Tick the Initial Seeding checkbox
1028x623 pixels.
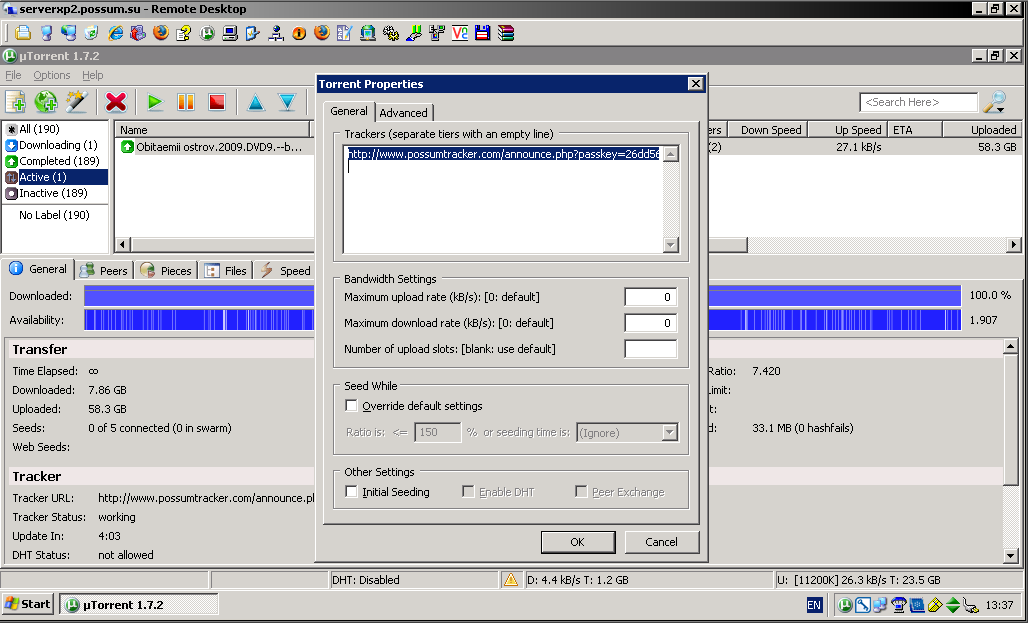point(351,492)
